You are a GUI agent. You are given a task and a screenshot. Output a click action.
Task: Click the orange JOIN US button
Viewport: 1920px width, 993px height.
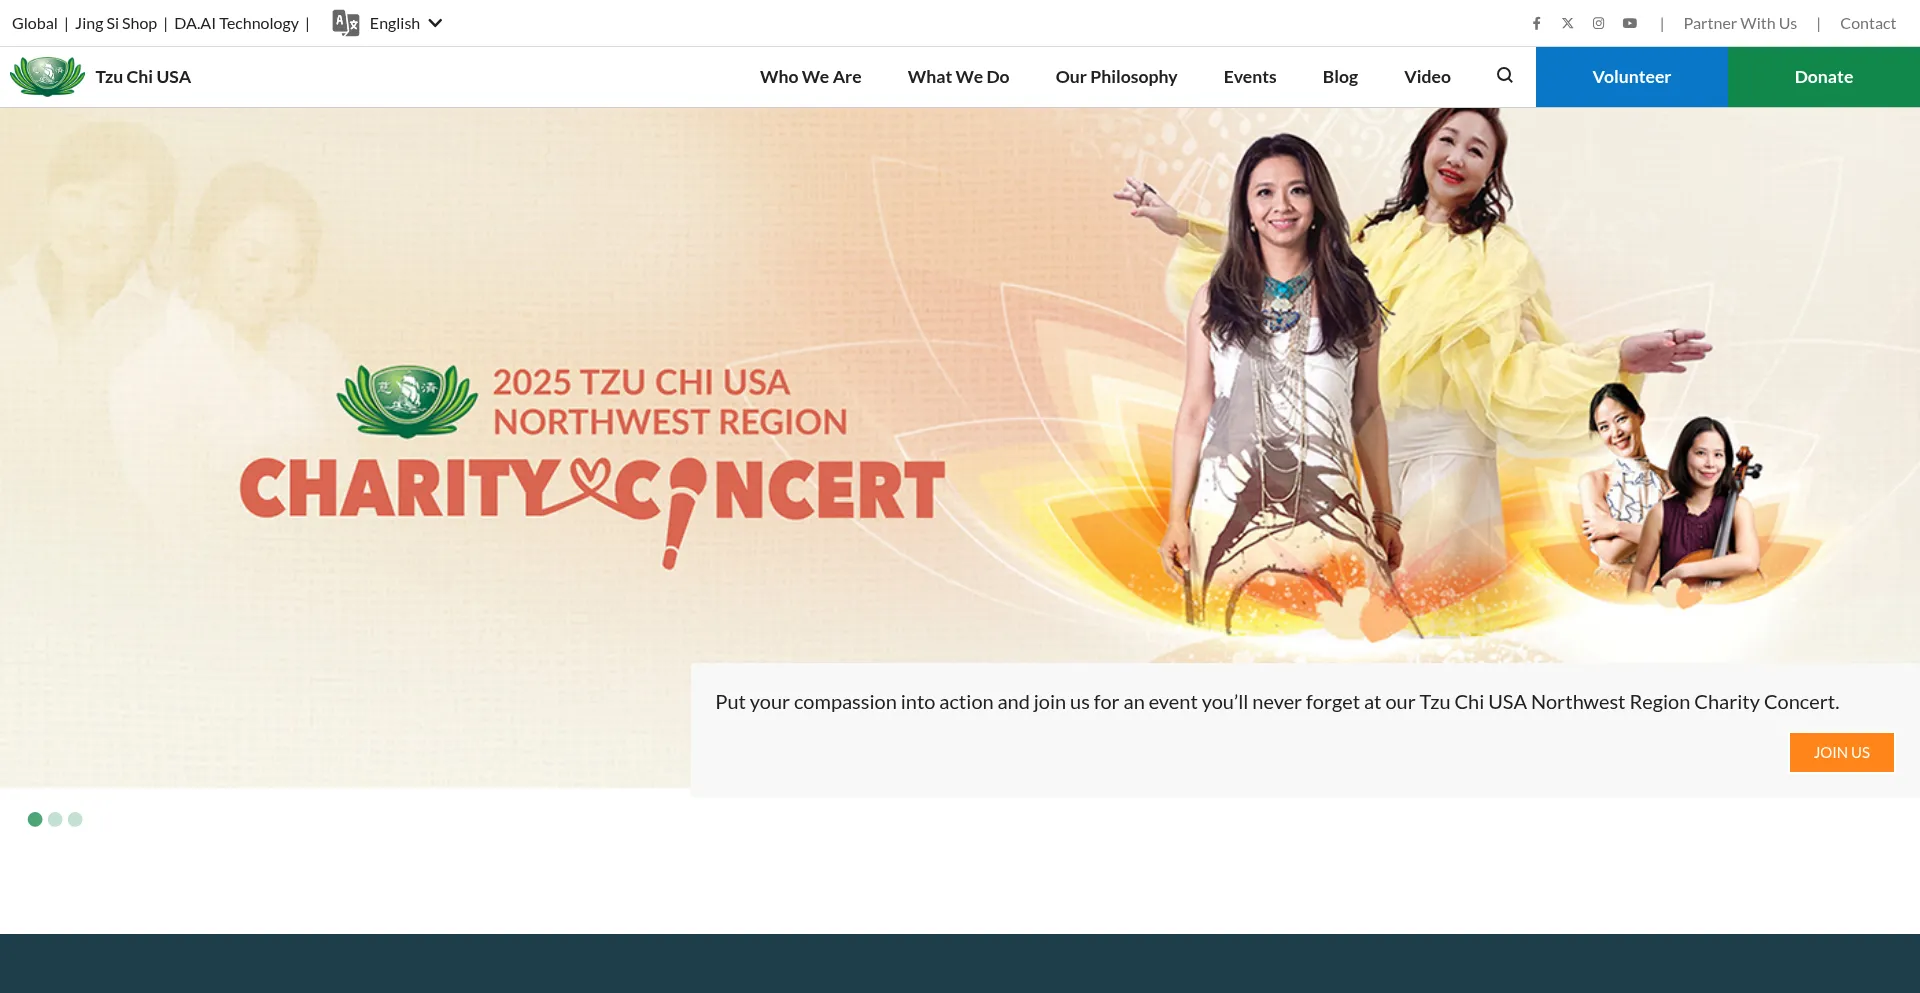pos(1842,753)
